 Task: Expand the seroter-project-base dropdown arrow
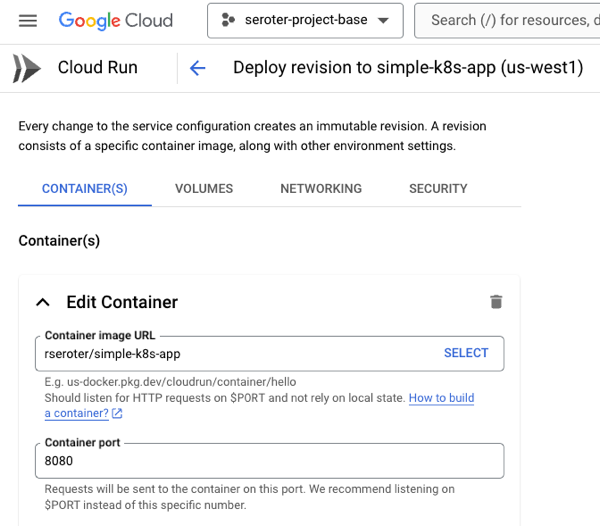pyautogui.click(x=383, y=21)
